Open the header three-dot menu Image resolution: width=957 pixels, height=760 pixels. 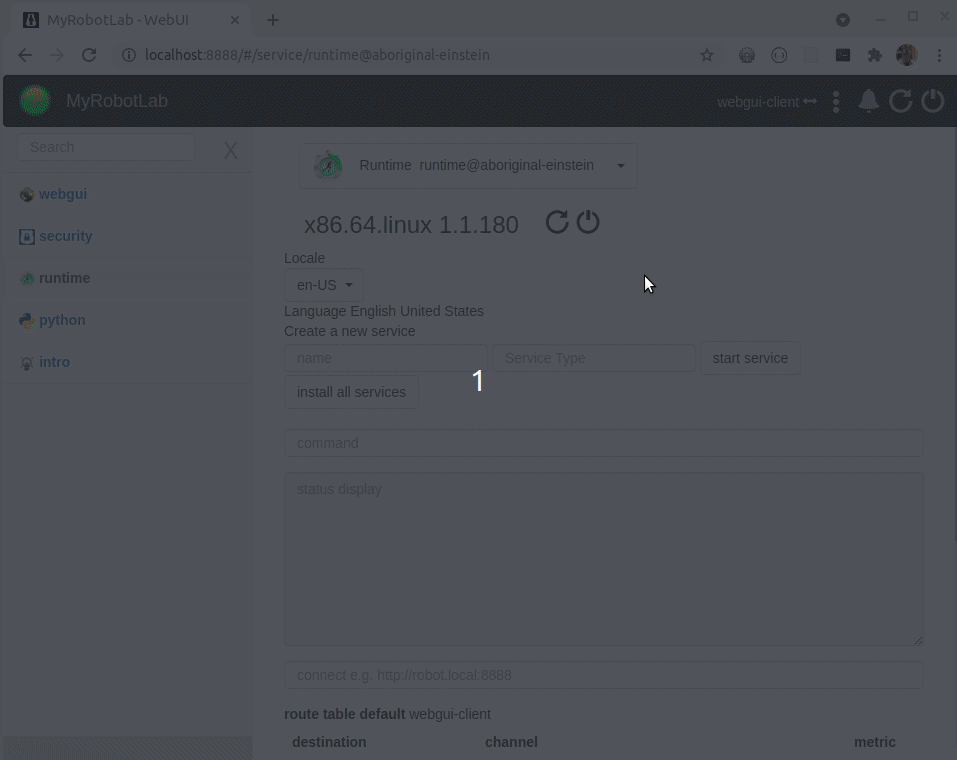point(836,102)
